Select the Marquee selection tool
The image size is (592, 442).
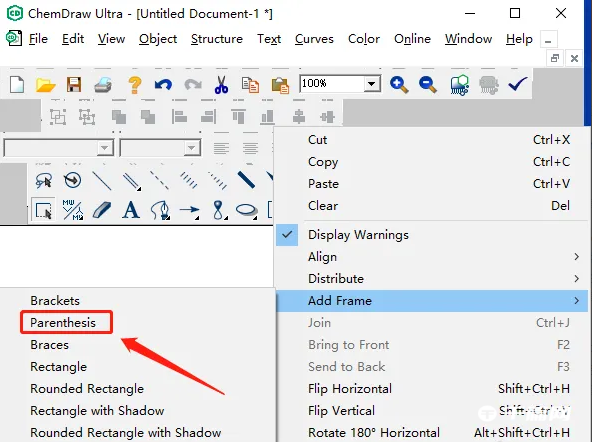[43, 210]
